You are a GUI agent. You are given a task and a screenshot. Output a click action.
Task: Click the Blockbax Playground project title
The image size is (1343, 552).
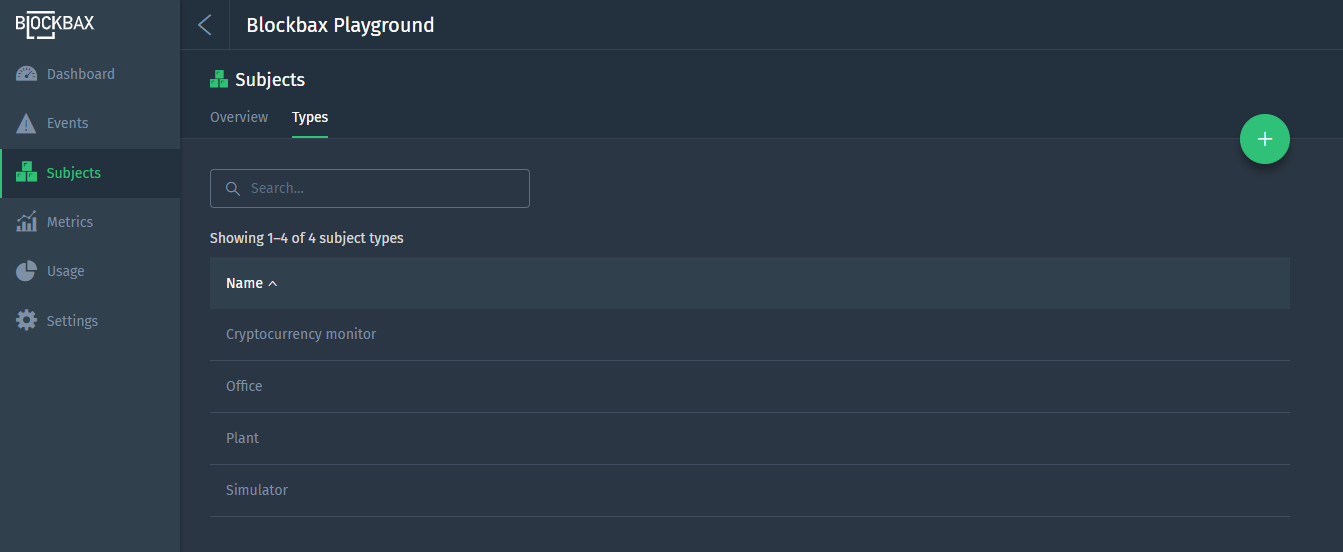340,25
